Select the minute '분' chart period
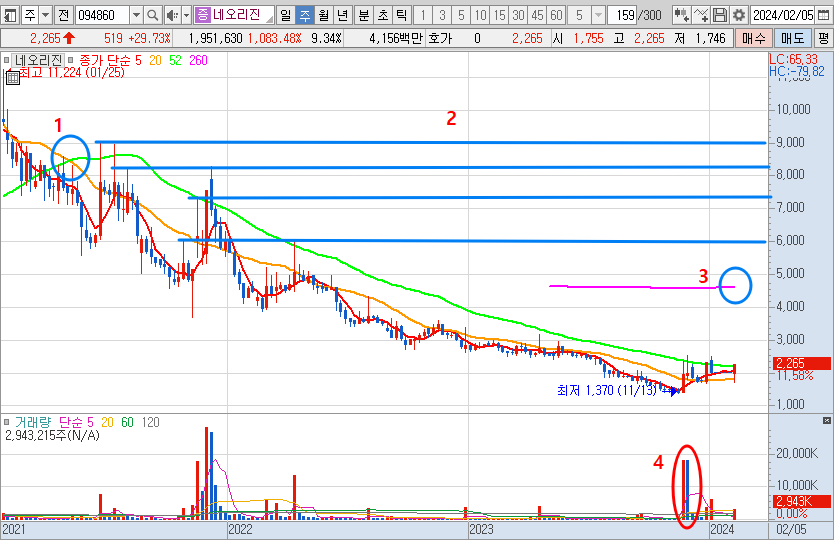 pyautogui.click(x=364, y=15)
